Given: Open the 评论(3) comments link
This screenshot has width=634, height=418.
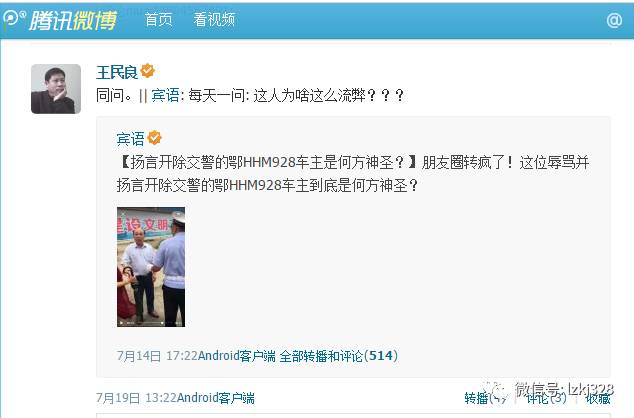Looking at the screenshot, I should tap(546, 398).
